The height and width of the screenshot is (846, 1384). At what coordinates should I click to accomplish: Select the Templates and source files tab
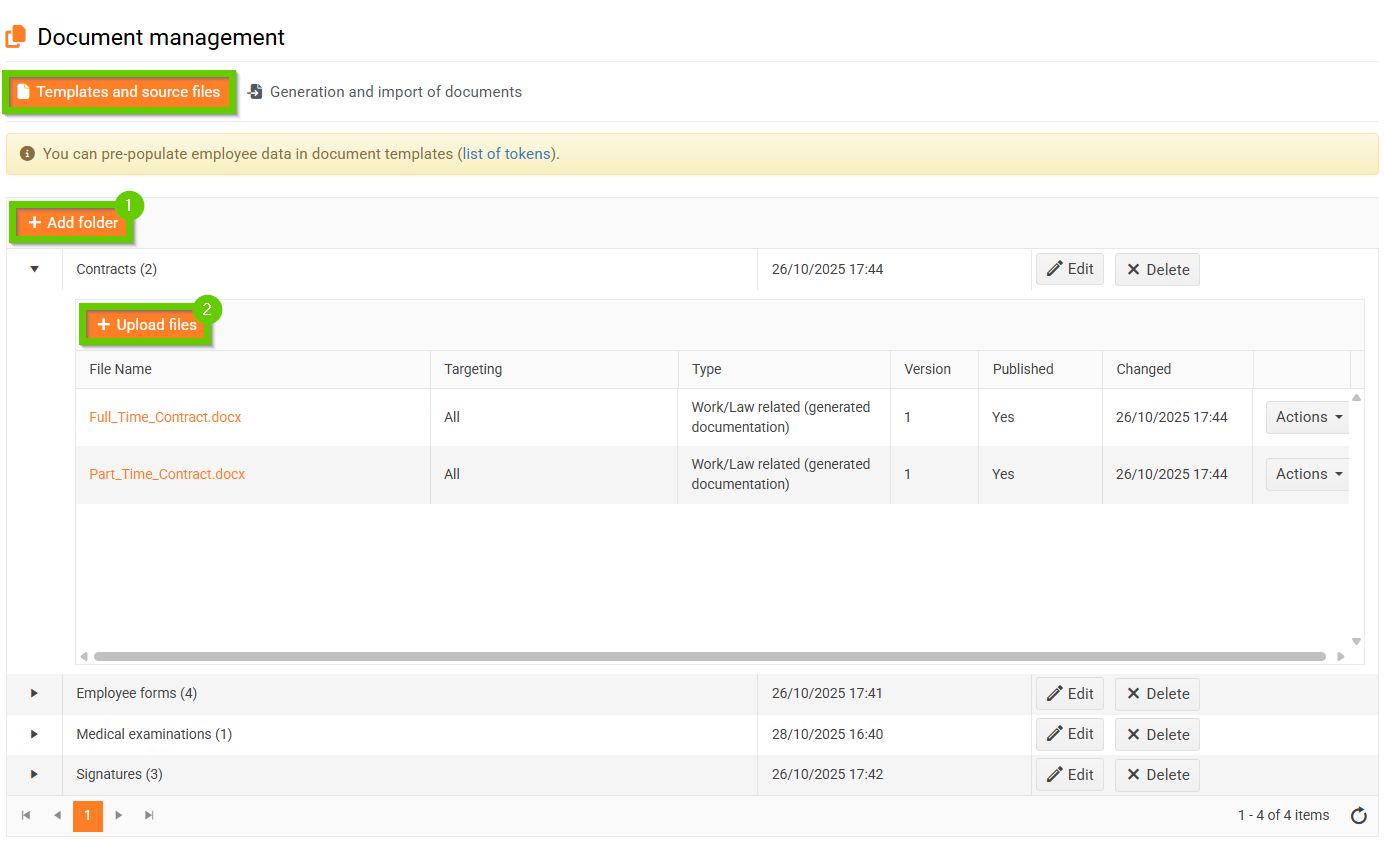pos(119,92)
